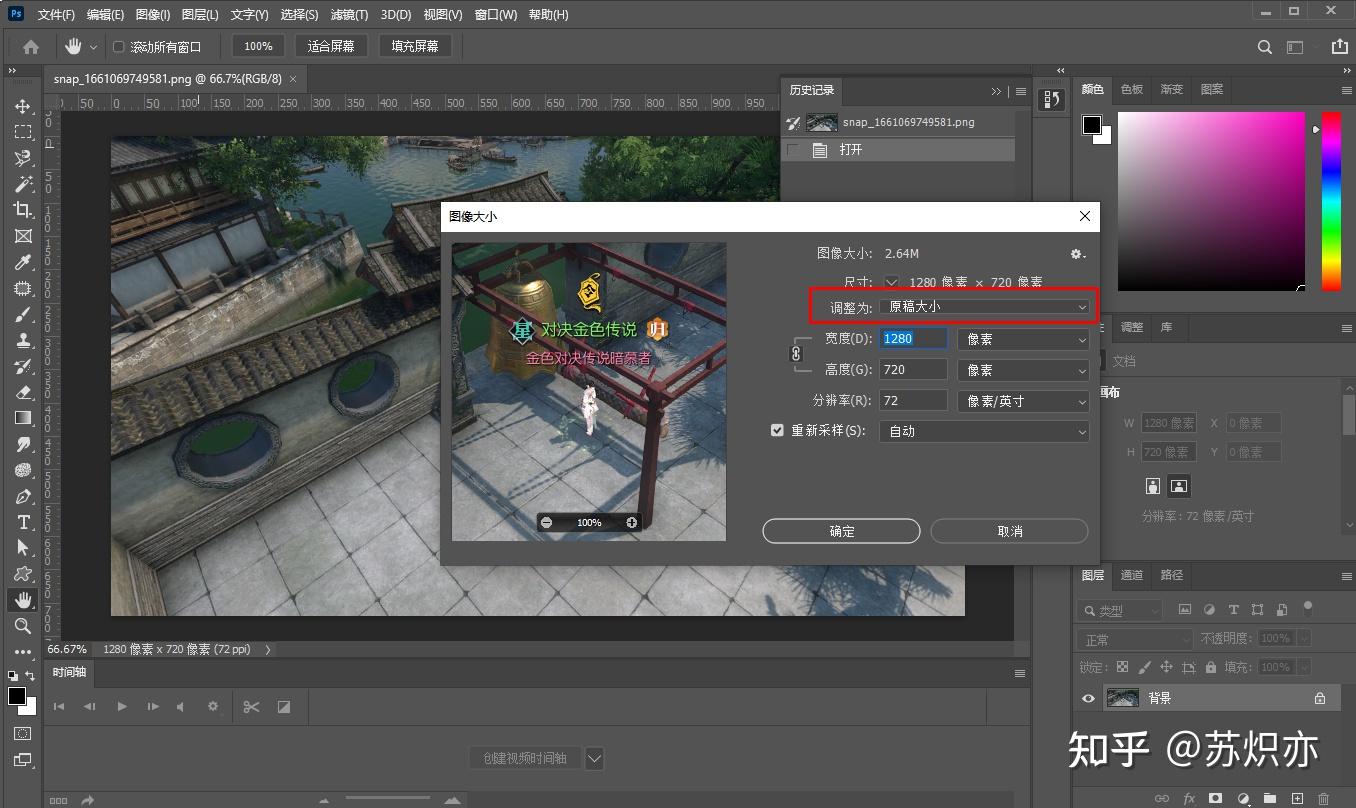Image resolution: width=1356 pixels, height=808 pixels.
Task: Switch to the Swatches tab
Action: coord(1131,89)
